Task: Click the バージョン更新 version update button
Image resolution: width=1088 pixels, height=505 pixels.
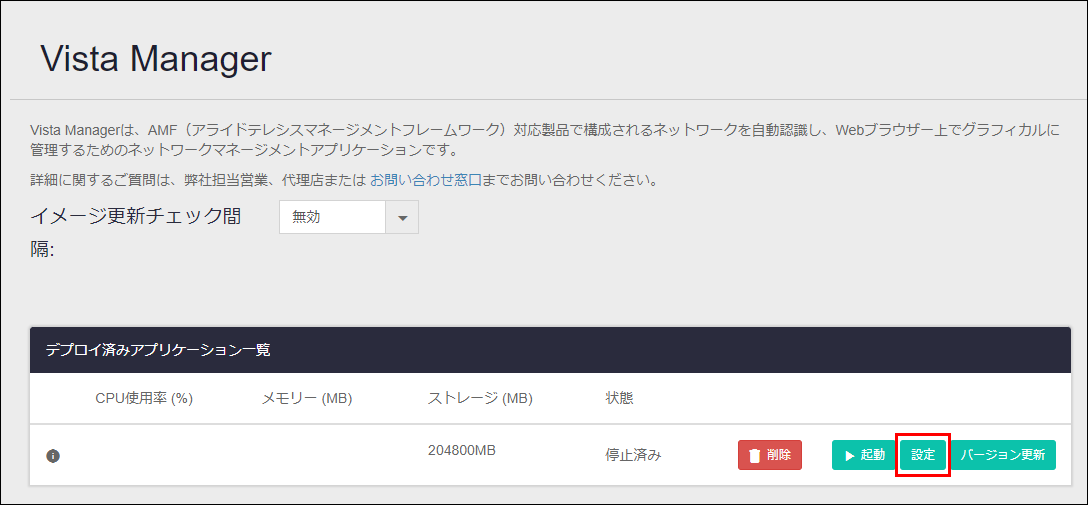Action: 1003,455
